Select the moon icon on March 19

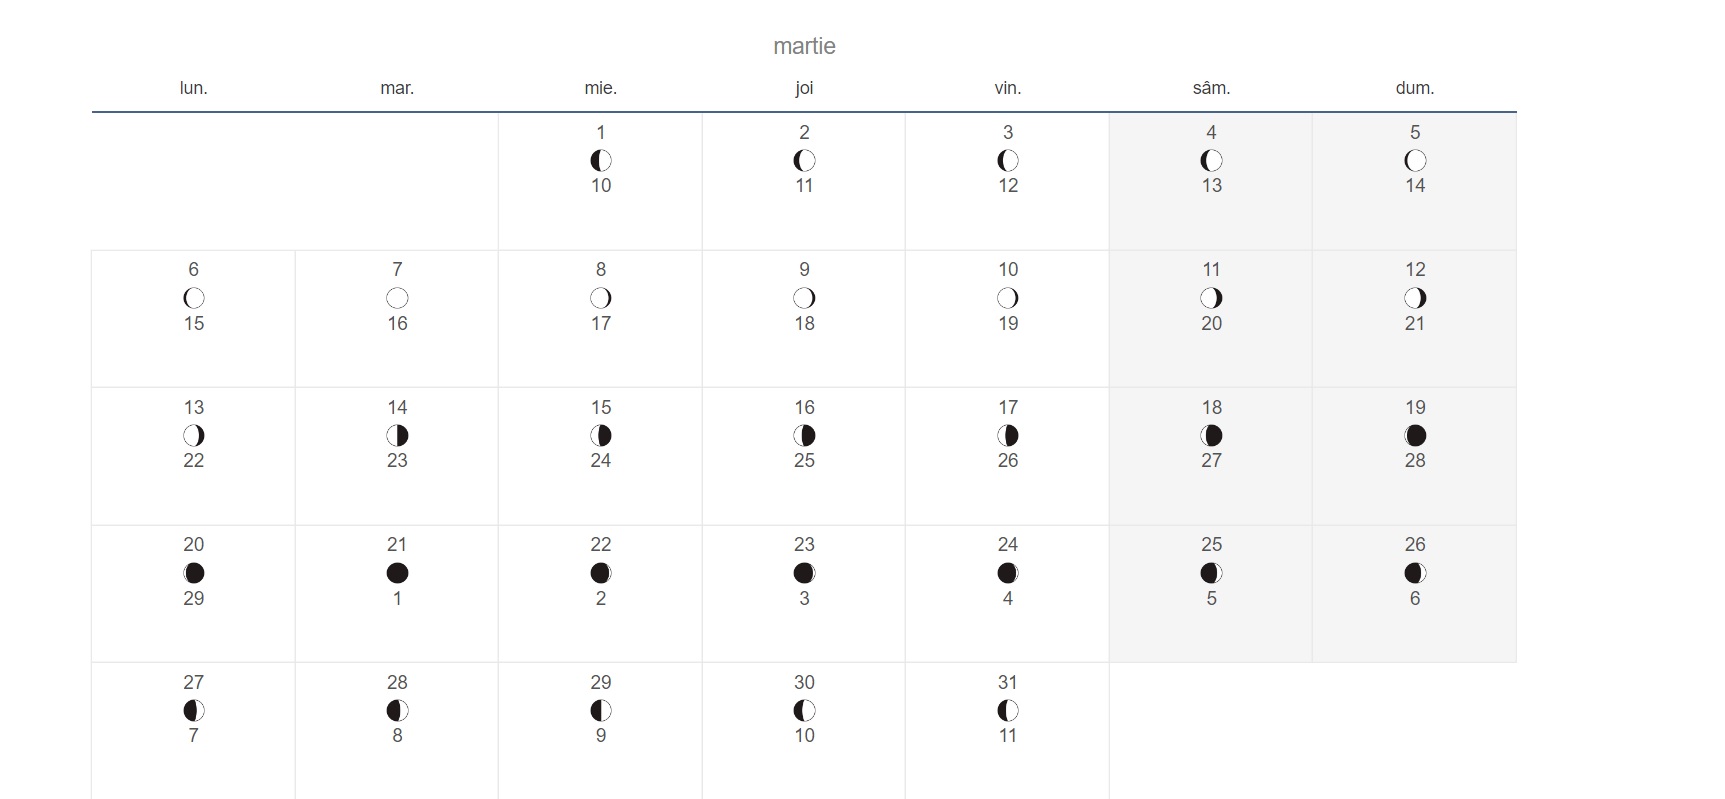pos(1415,435)
